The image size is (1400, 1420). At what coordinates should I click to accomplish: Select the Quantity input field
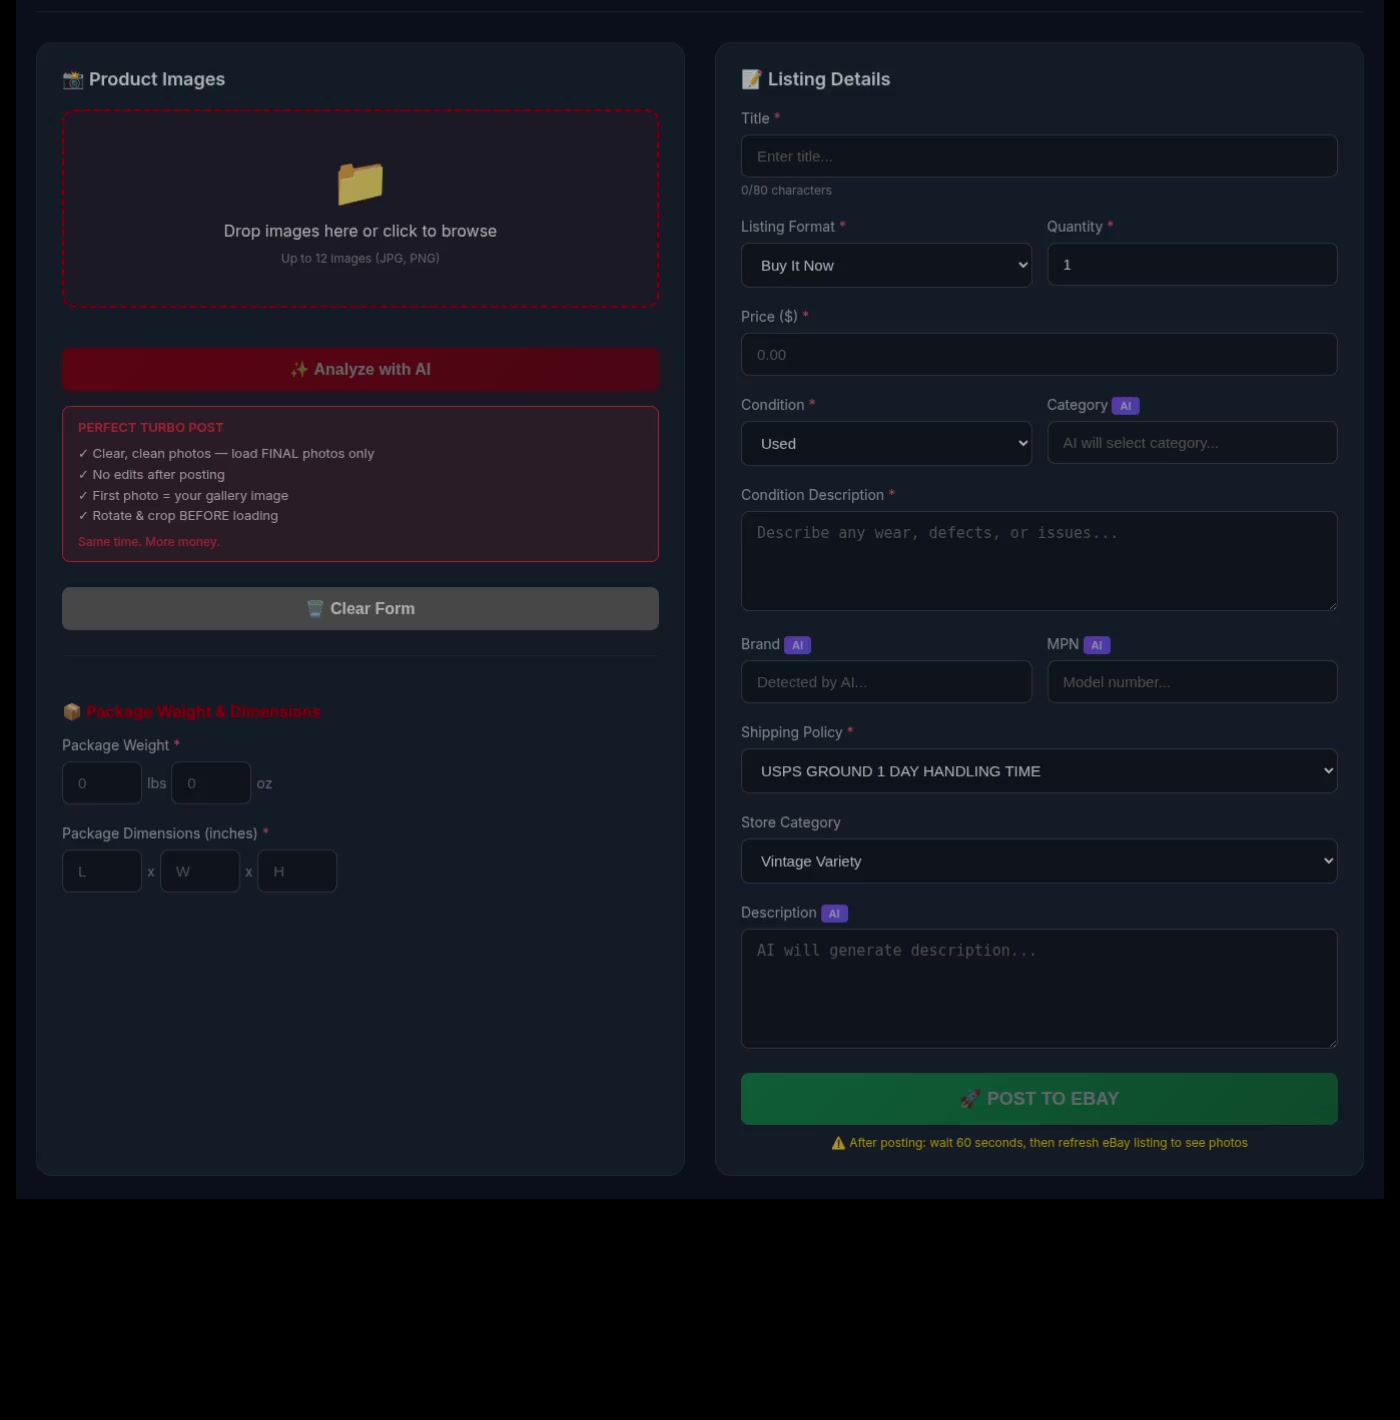point(1191,266)
